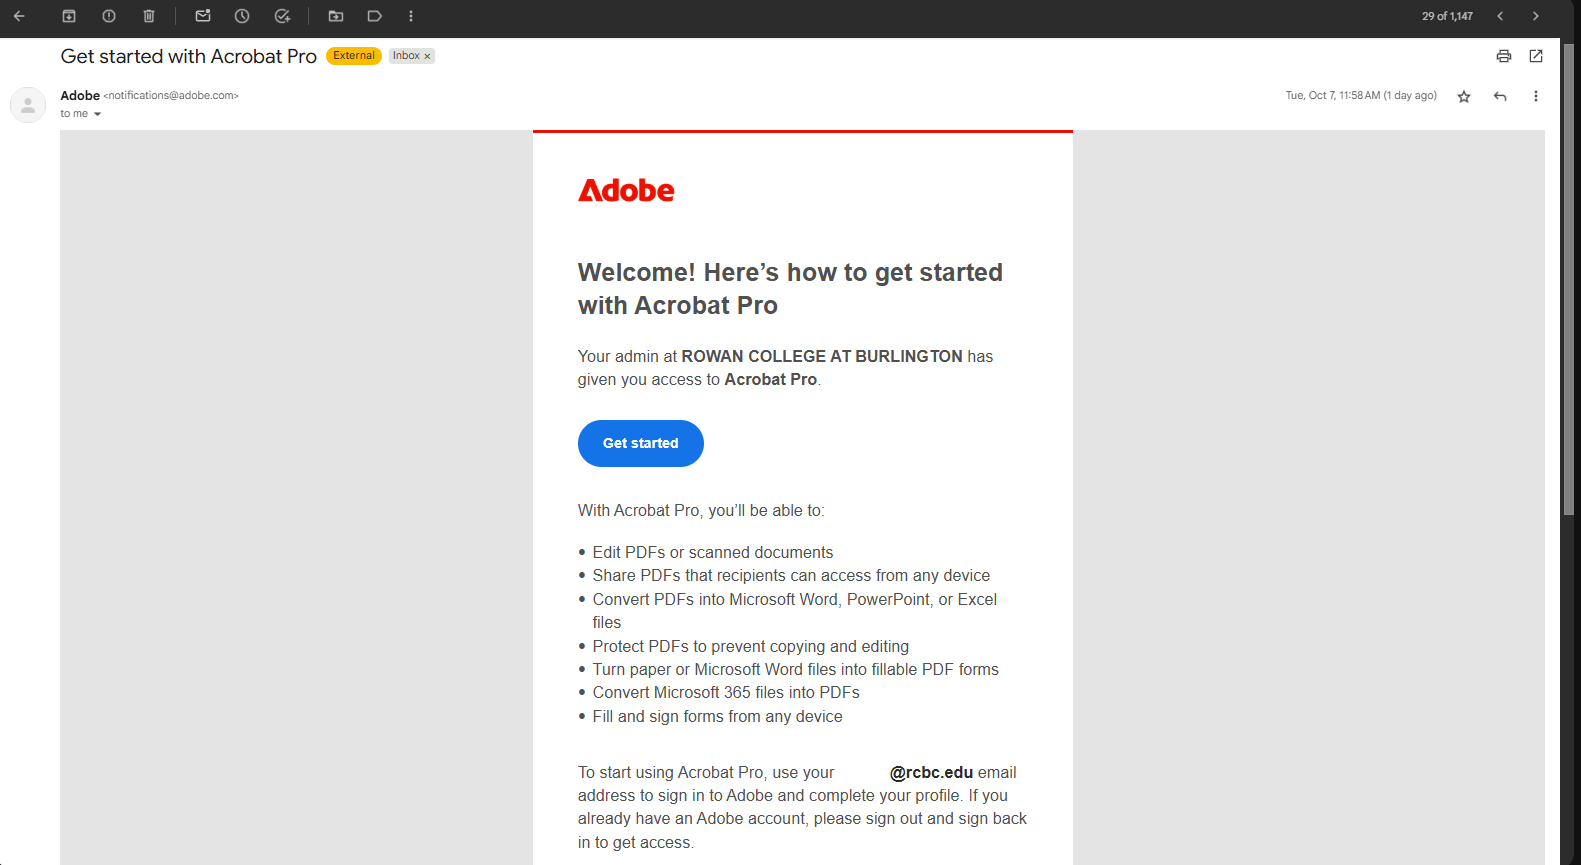The width and height of the screenshot is (1581, 865).
Task: Open the Move to folder option
Action: [336, 16]
